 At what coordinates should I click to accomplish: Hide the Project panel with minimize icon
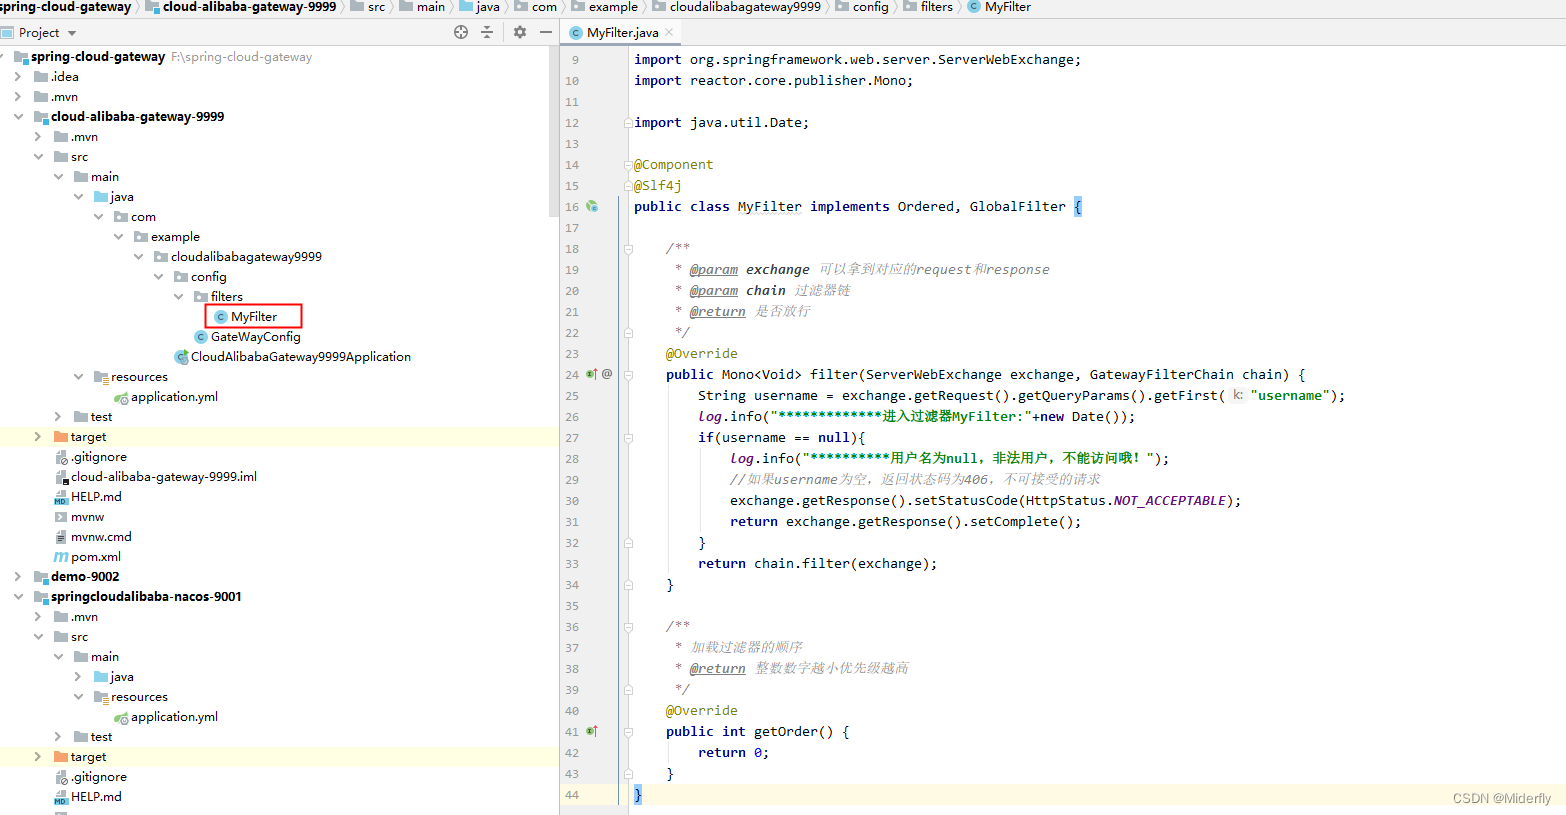click(x=546, y=32)
